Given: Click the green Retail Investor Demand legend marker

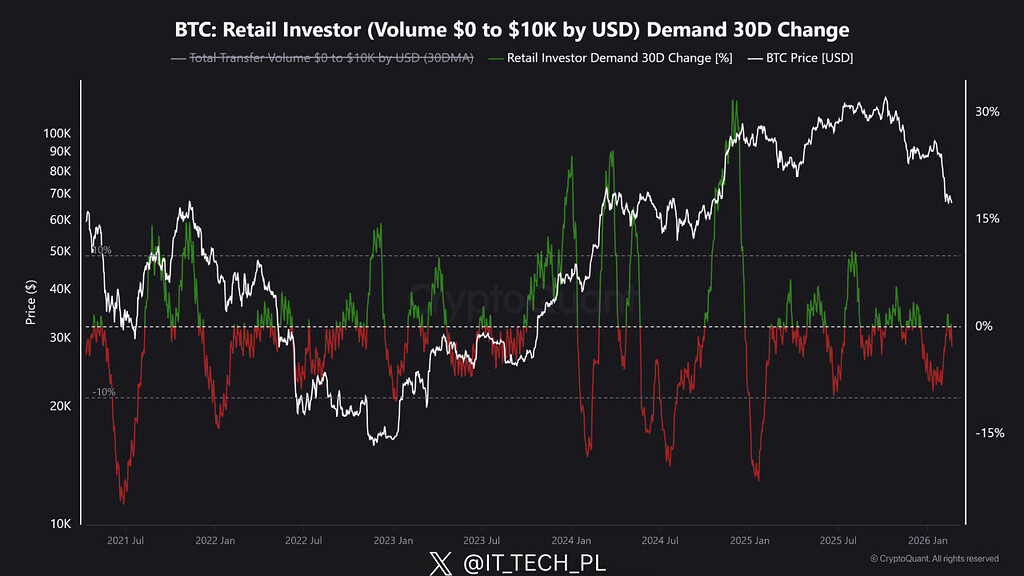Looking at the screenshot, I should (497, 58).
